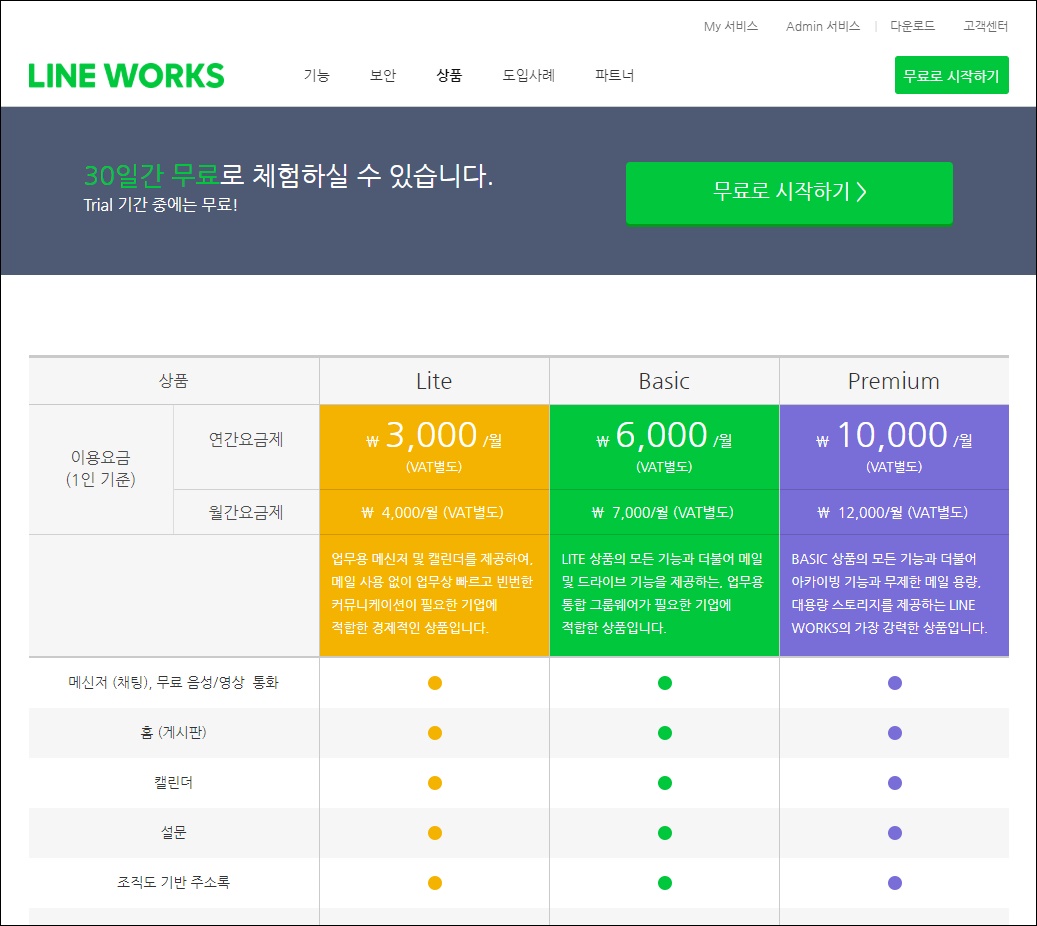Click the Basic green dot for 홈 (게시판) row
1037x926 pixels.
point(665,733)
